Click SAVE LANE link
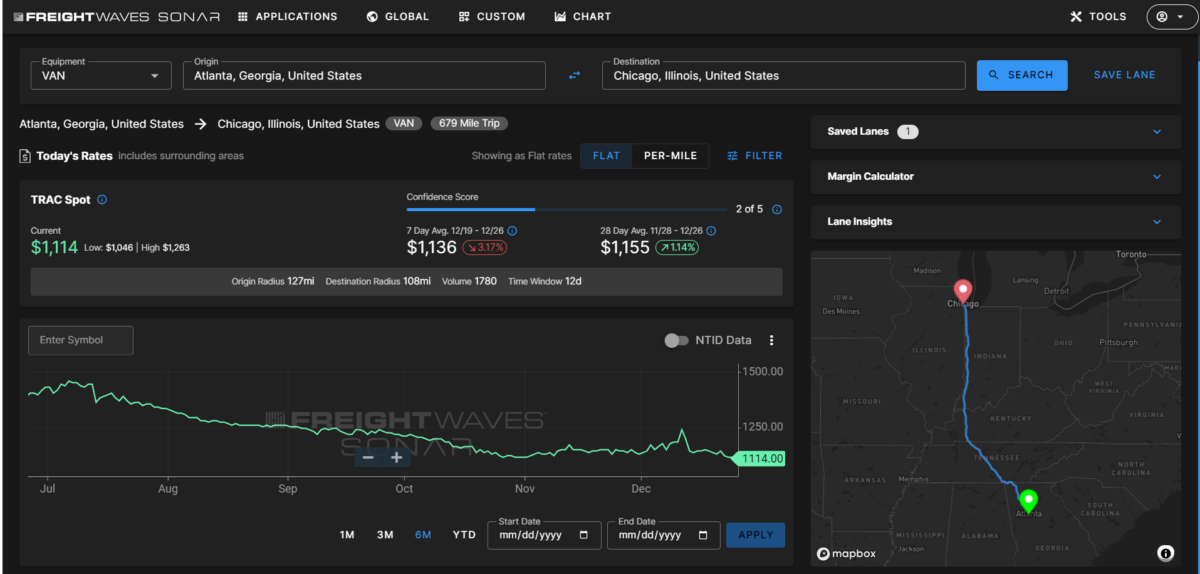Image resolution: width=1200 pixels, height=574 pixels. tap(1124, 75)
